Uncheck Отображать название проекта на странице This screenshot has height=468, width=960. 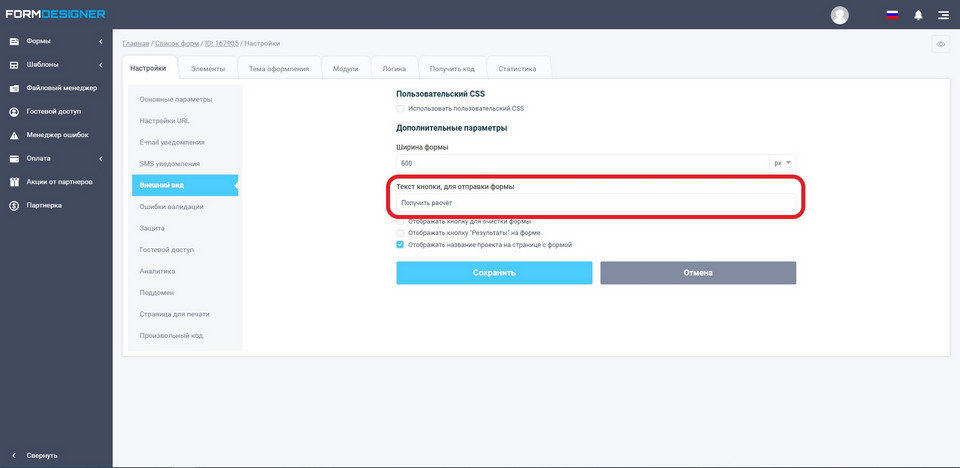[x=400, y=244]
